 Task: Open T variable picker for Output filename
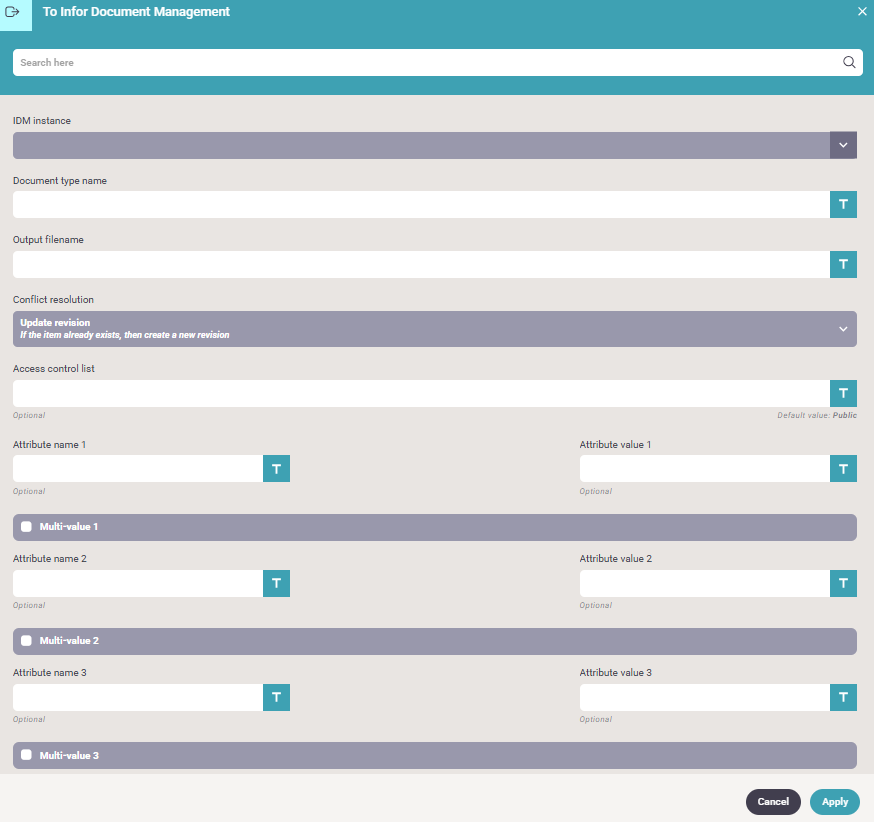pyautogui.click(x=843, y=264)
